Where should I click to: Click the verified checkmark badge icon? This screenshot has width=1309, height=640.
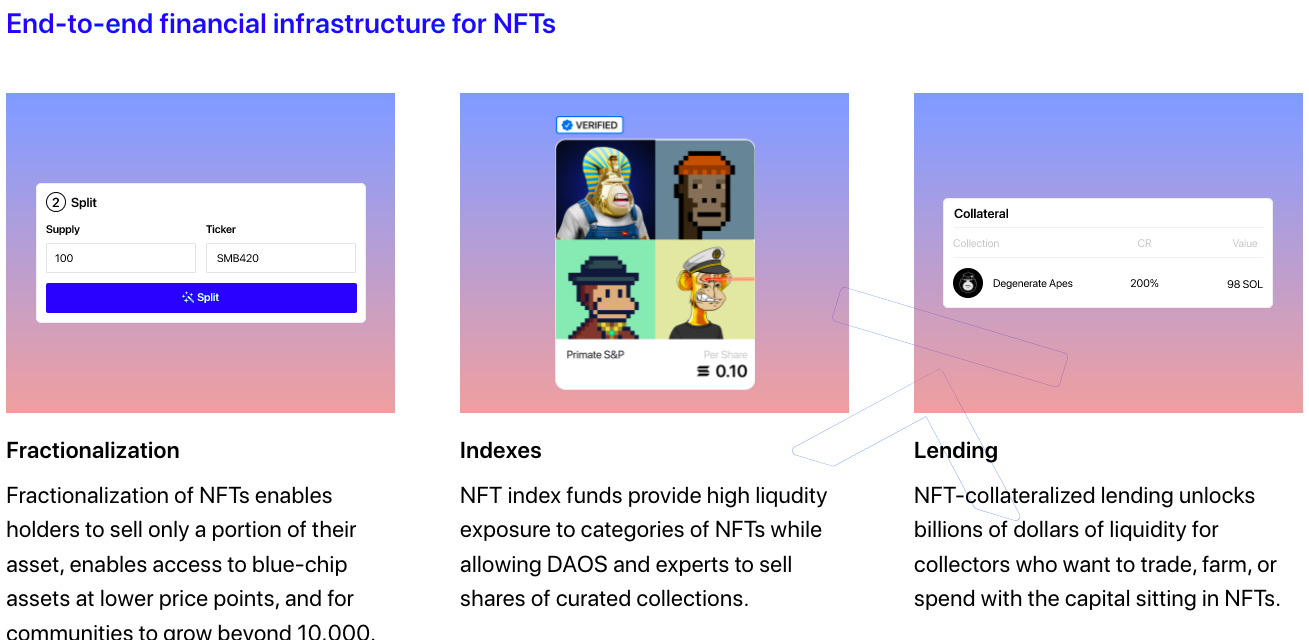coord(567,125)
